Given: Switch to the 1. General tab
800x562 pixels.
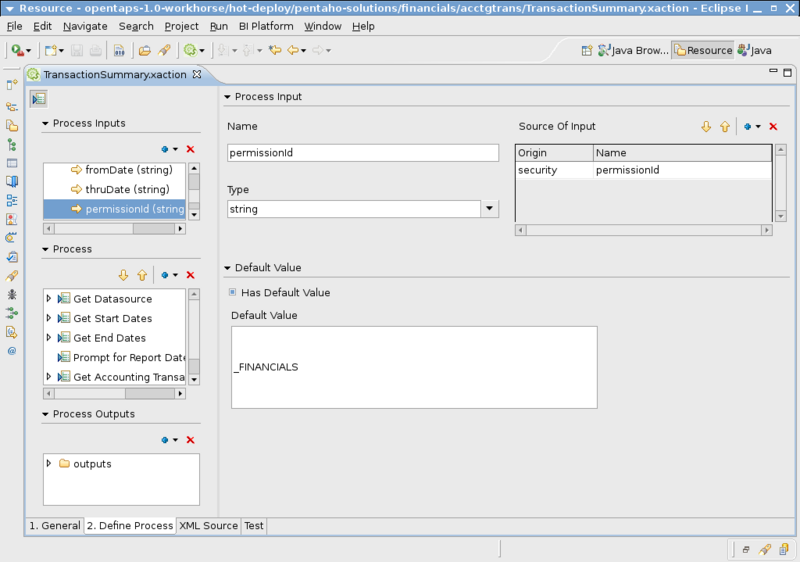Looking at the screenshot, I should (x=55, y=525).
